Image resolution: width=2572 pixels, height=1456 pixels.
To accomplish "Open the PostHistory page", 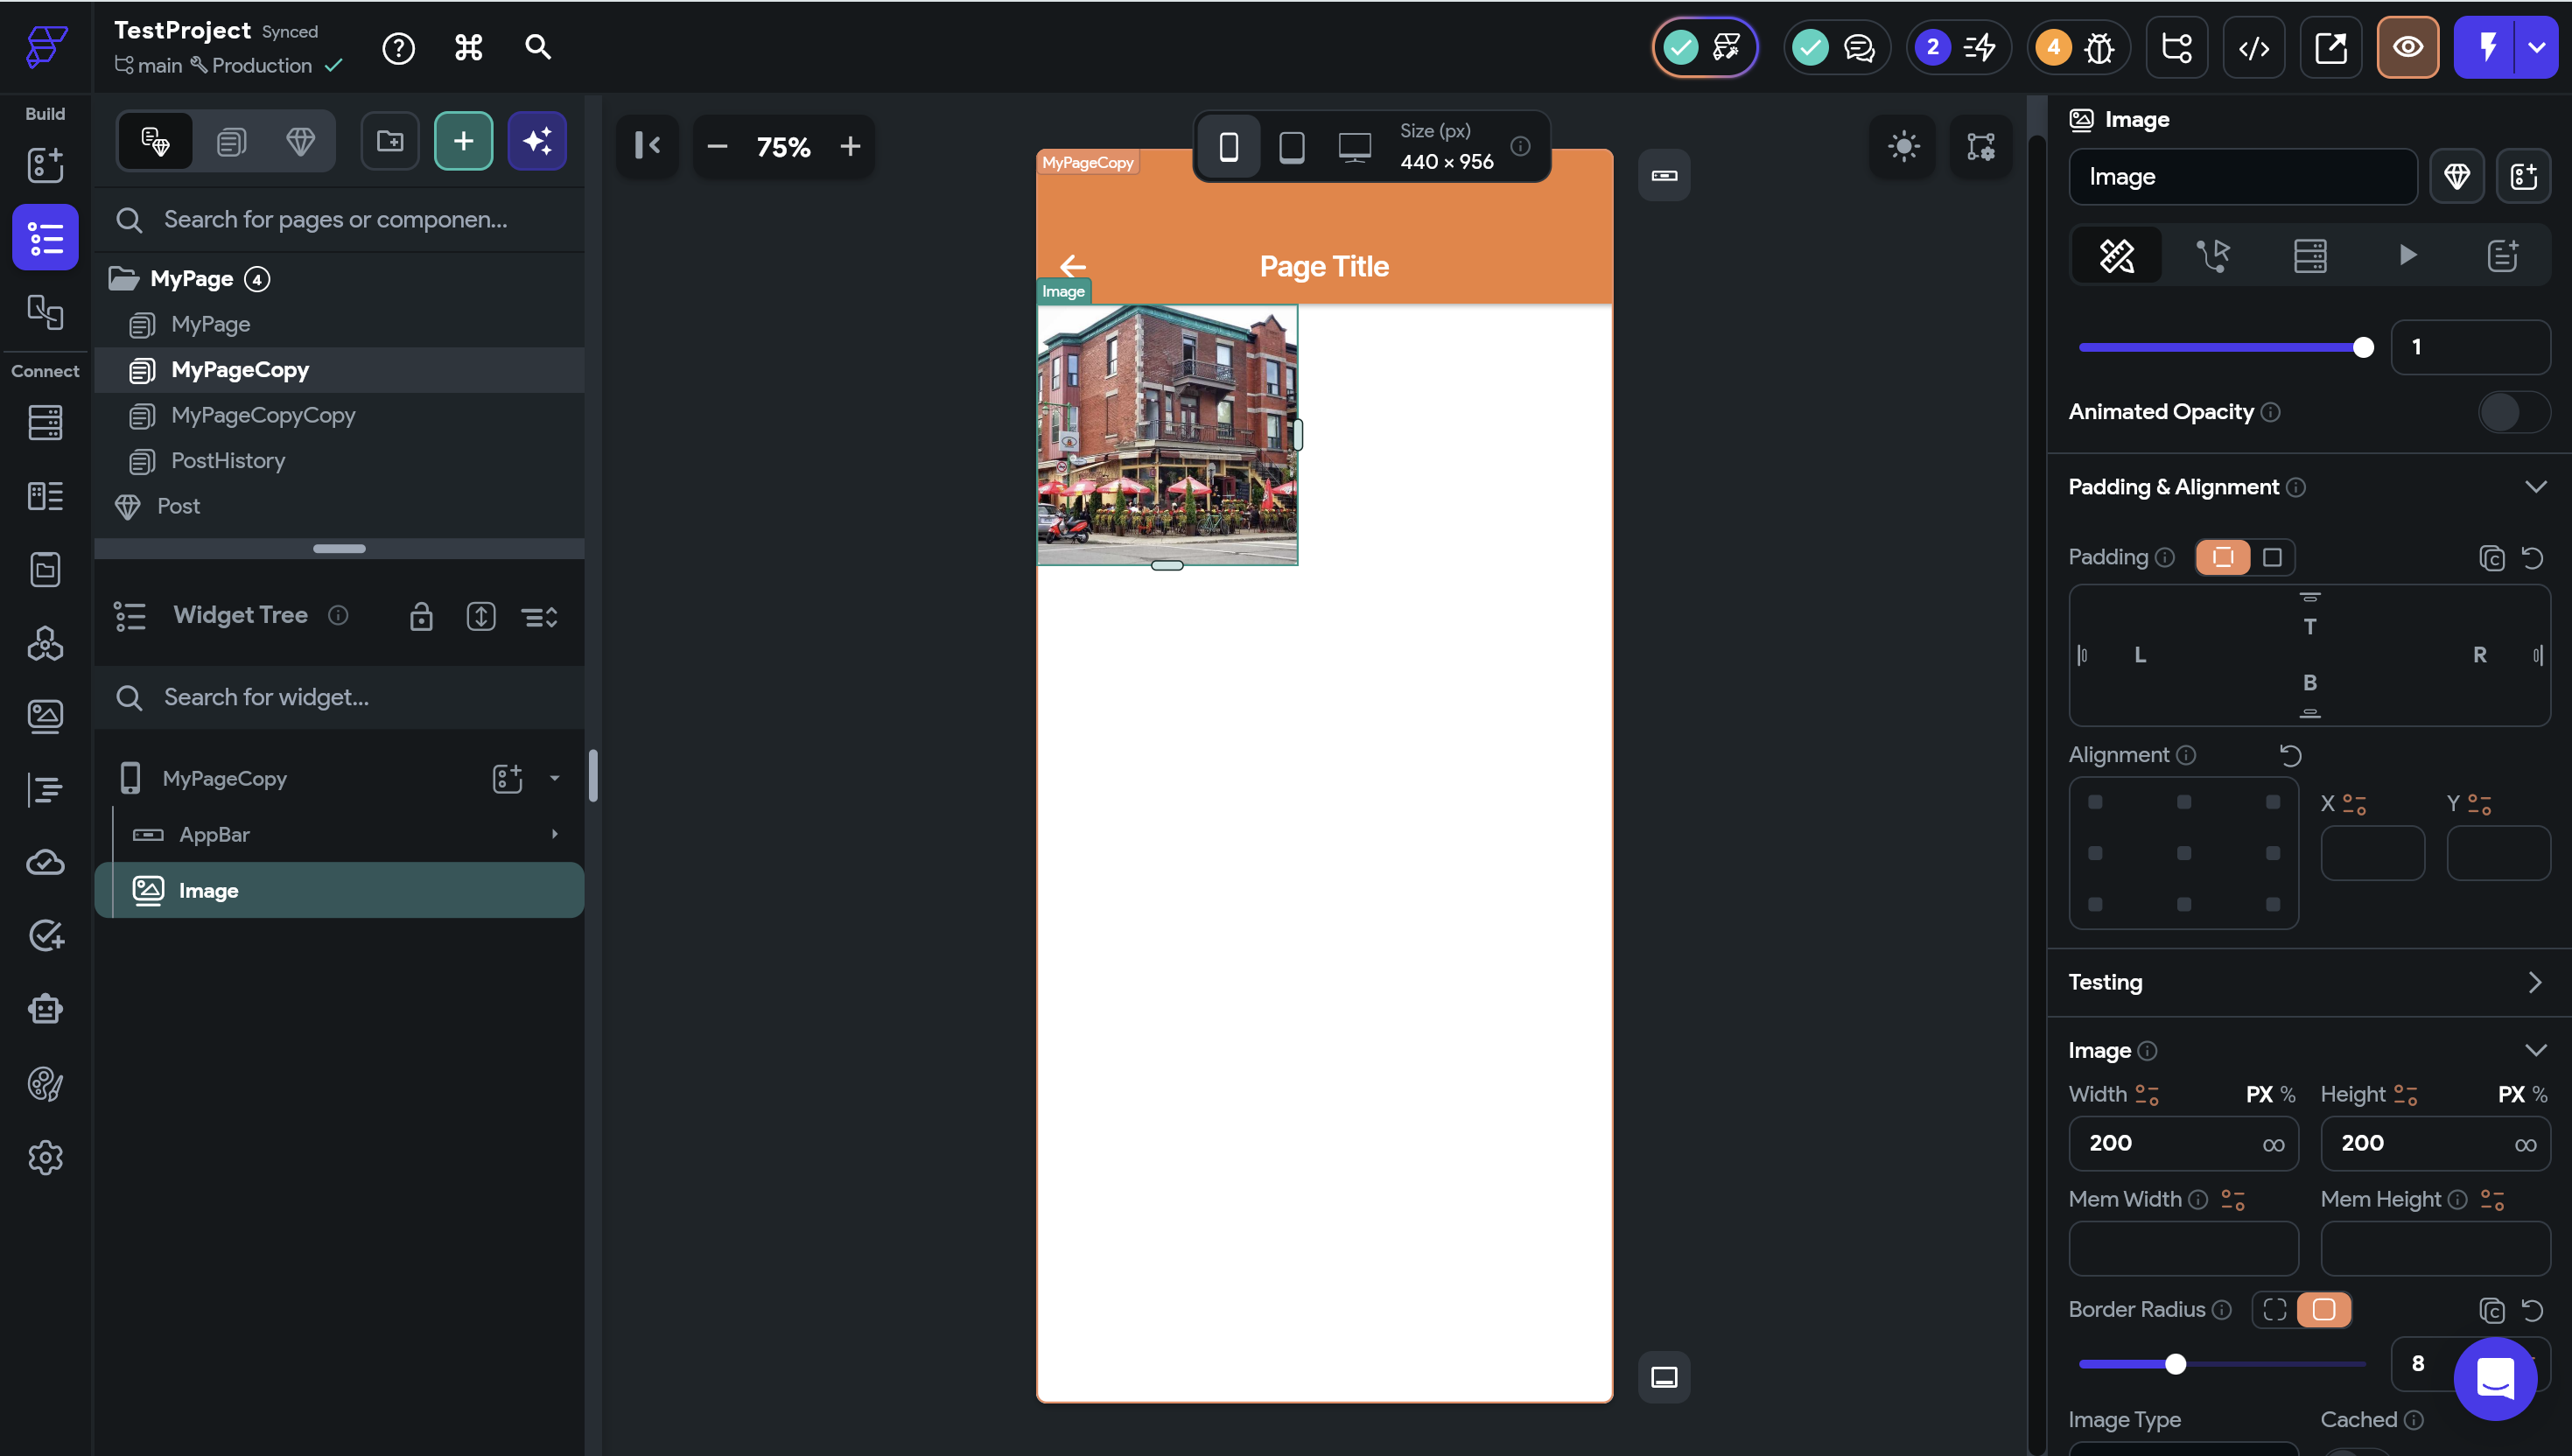I will click(x=228, y=461).
